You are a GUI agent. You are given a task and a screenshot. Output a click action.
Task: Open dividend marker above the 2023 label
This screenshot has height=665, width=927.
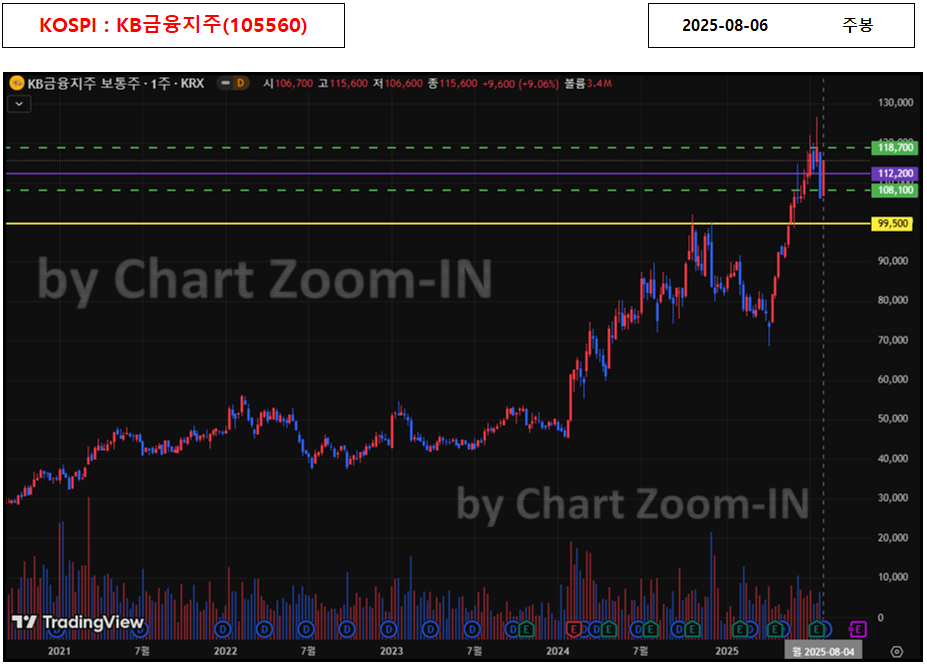coord(388,630)
